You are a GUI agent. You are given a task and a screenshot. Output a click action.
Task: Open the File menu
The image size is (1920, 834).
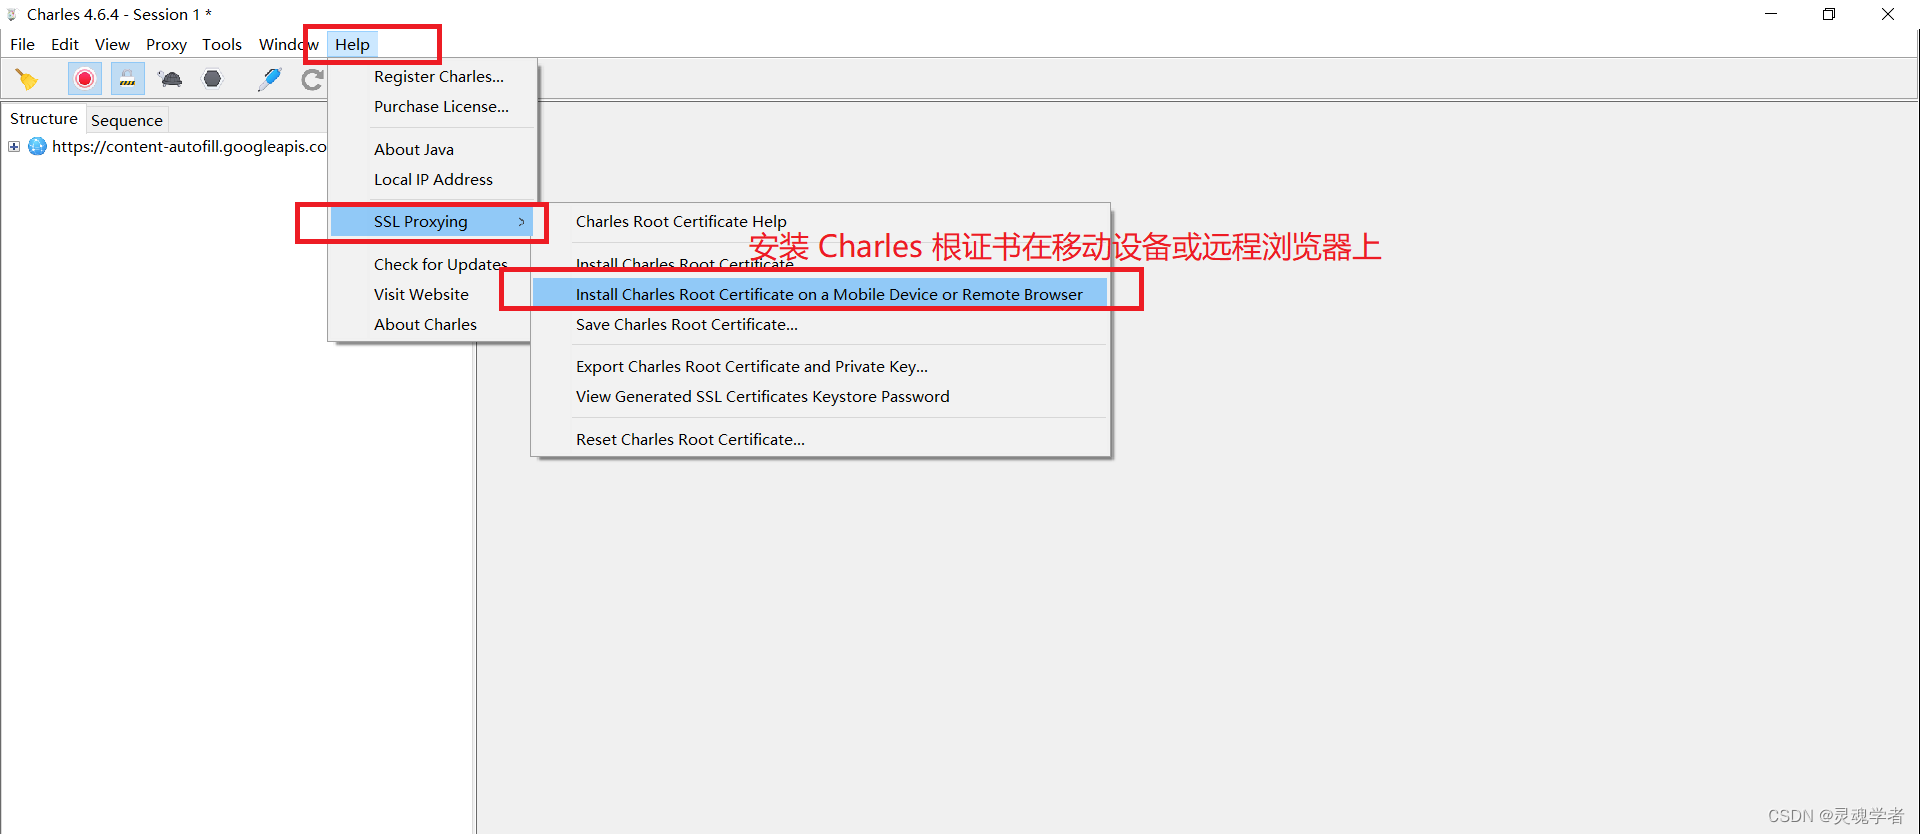(x=22, y=44)
